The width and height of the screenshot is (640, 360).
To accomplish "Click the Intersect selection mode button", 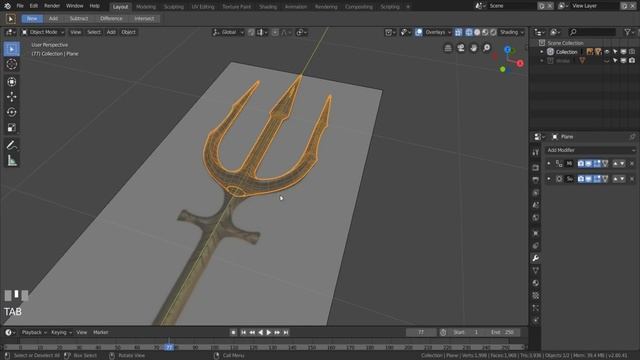I will tap(144, 19).
